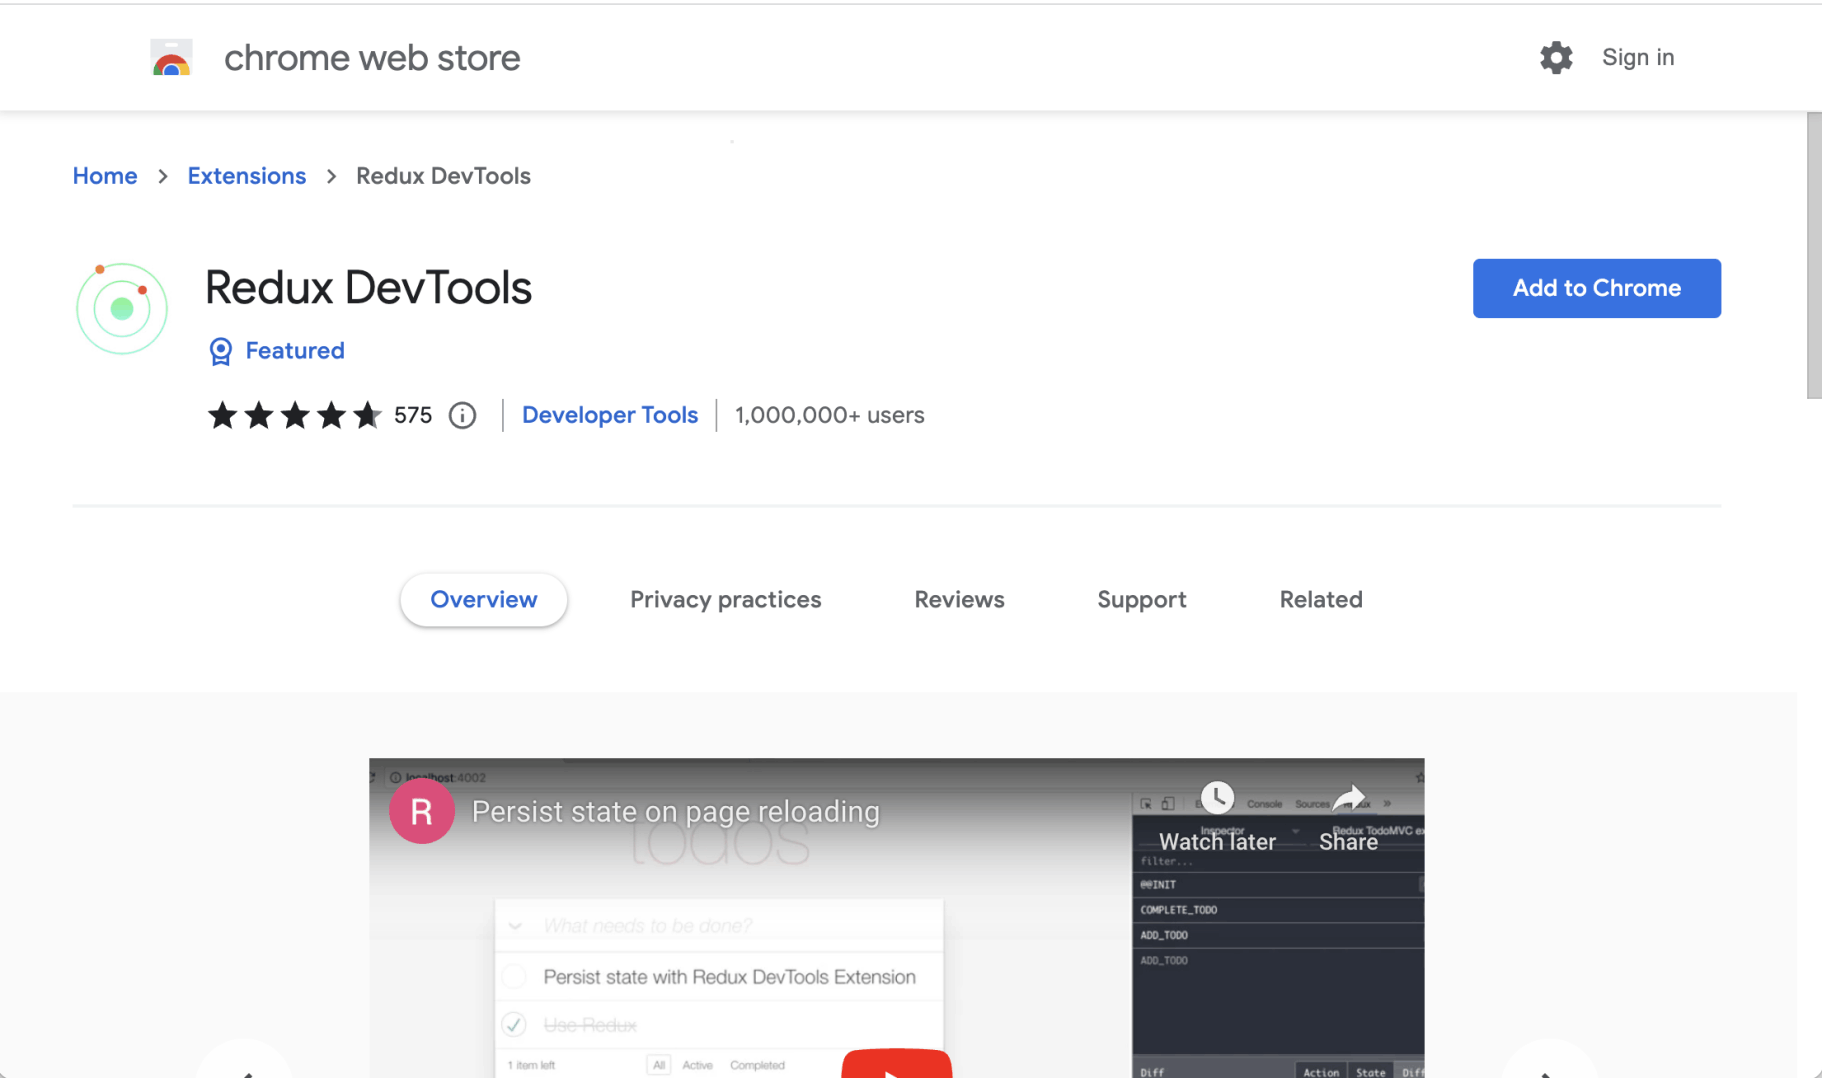
Task: Sign in to the Chrome Web Store
Action: pyautogui.click(x=1638, y=58)
